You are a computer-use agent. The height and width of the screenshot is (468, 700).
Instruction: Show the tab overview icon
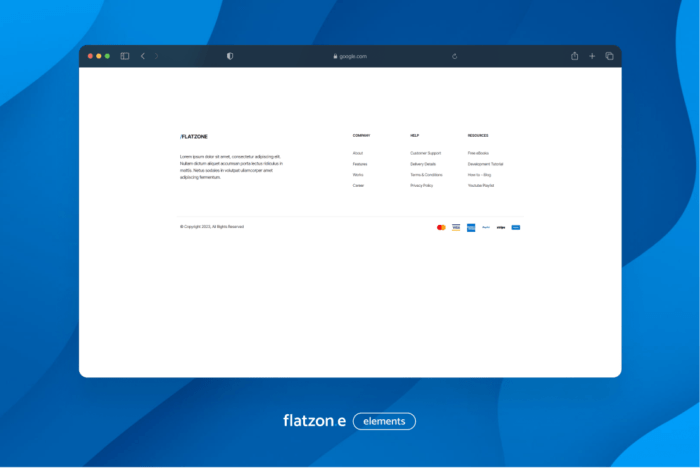pyautogui.click(x=609, y=56)
